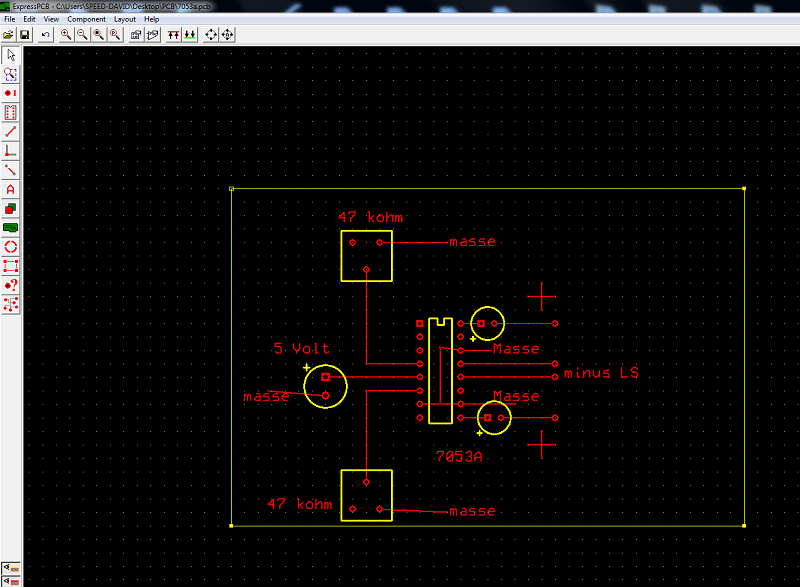The height and width of the screenshot is (587, 800).
Task: Click the upper yellow potentiometer square
Action: [x=366, y=256]
